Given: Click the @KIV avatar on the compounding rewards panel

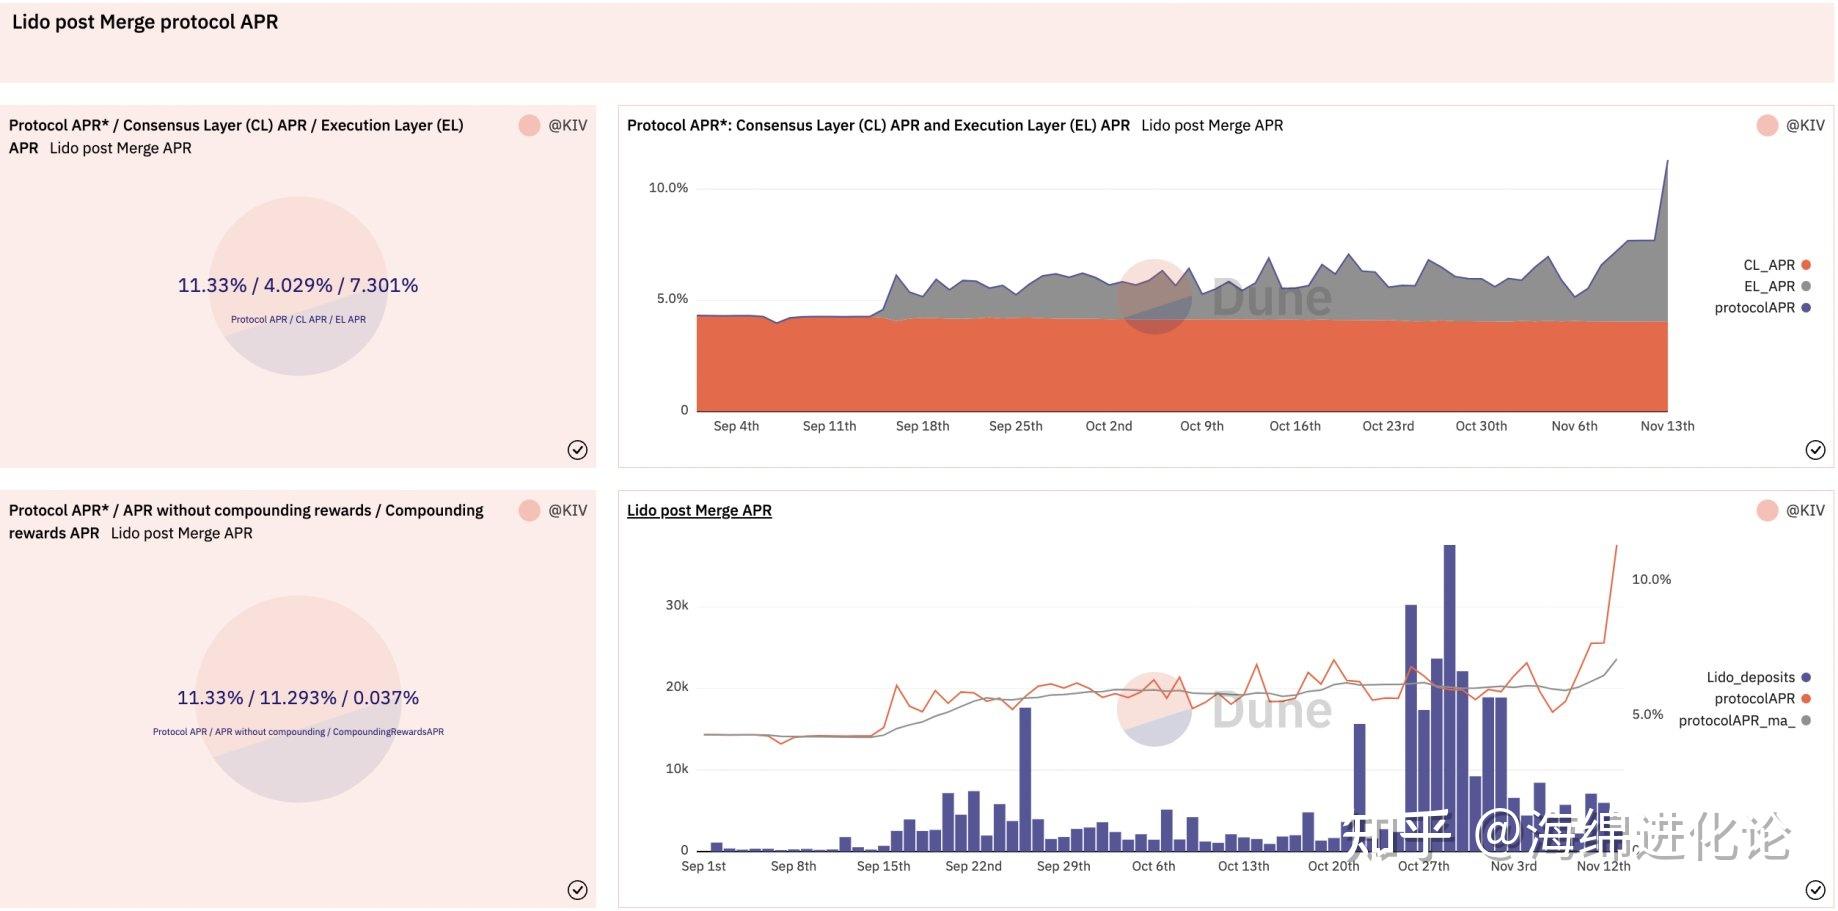Looking at the screenshot, I should pyautogui.click(x=529, y=510).
